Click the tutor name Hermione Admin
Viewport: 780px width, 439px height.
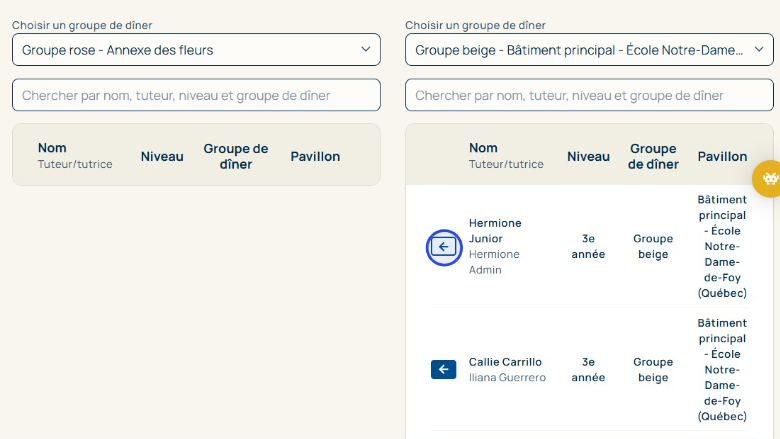(x=494, y=262)
